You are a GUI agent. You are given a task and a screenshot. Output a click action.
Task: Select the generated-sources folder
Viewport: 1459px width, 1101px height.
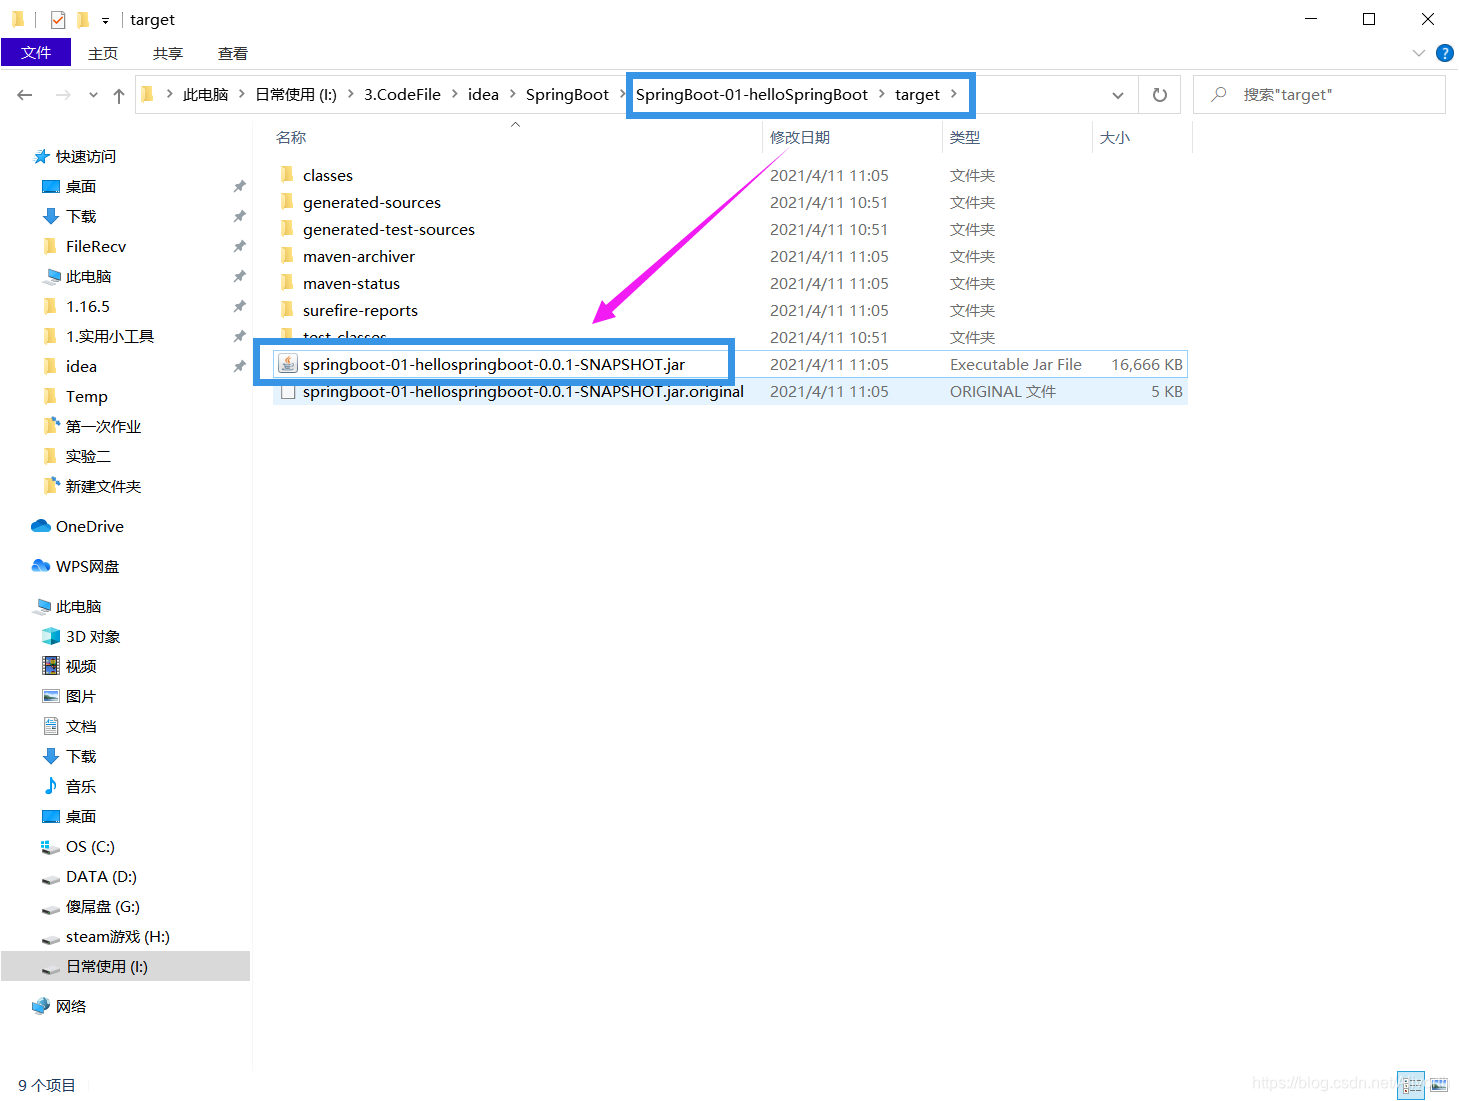(372, 203)
